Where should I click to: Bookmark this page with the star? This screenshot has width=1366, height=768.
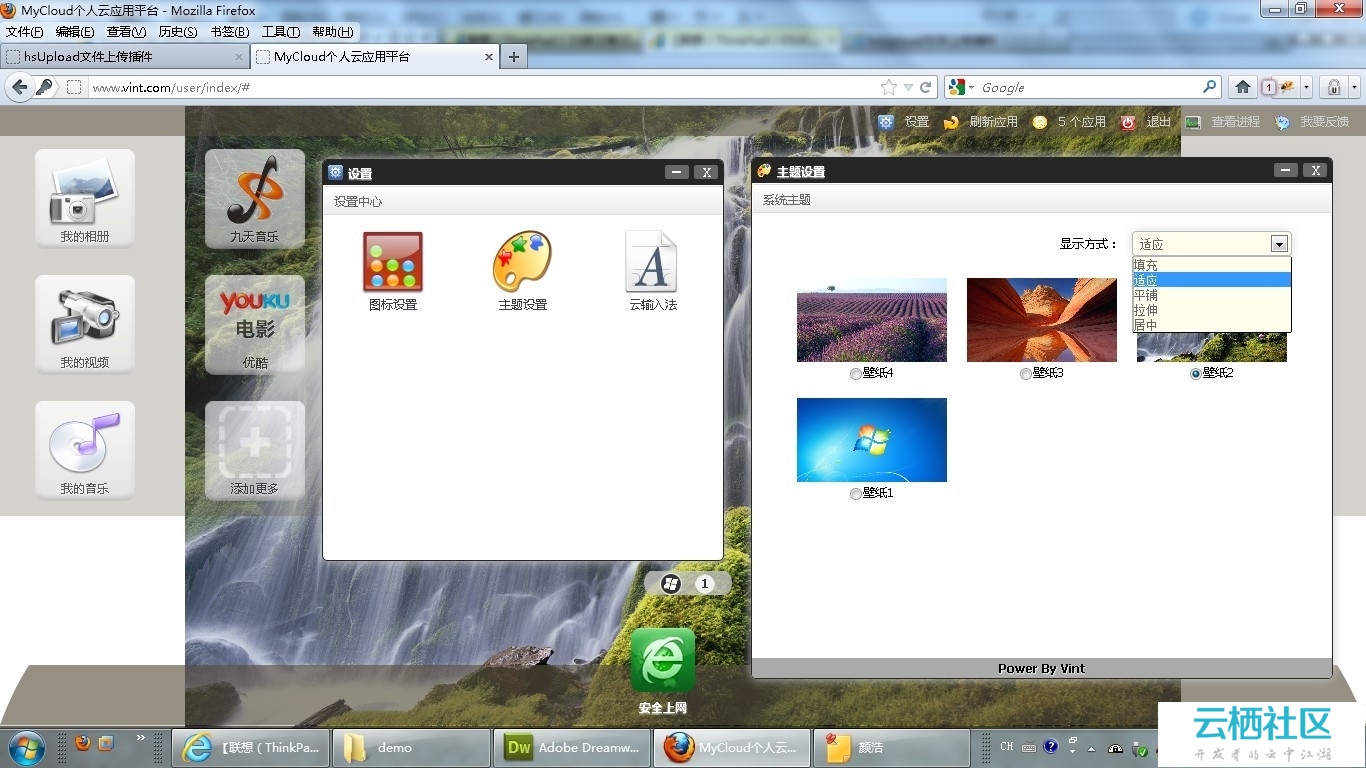[x=888, y=87]
